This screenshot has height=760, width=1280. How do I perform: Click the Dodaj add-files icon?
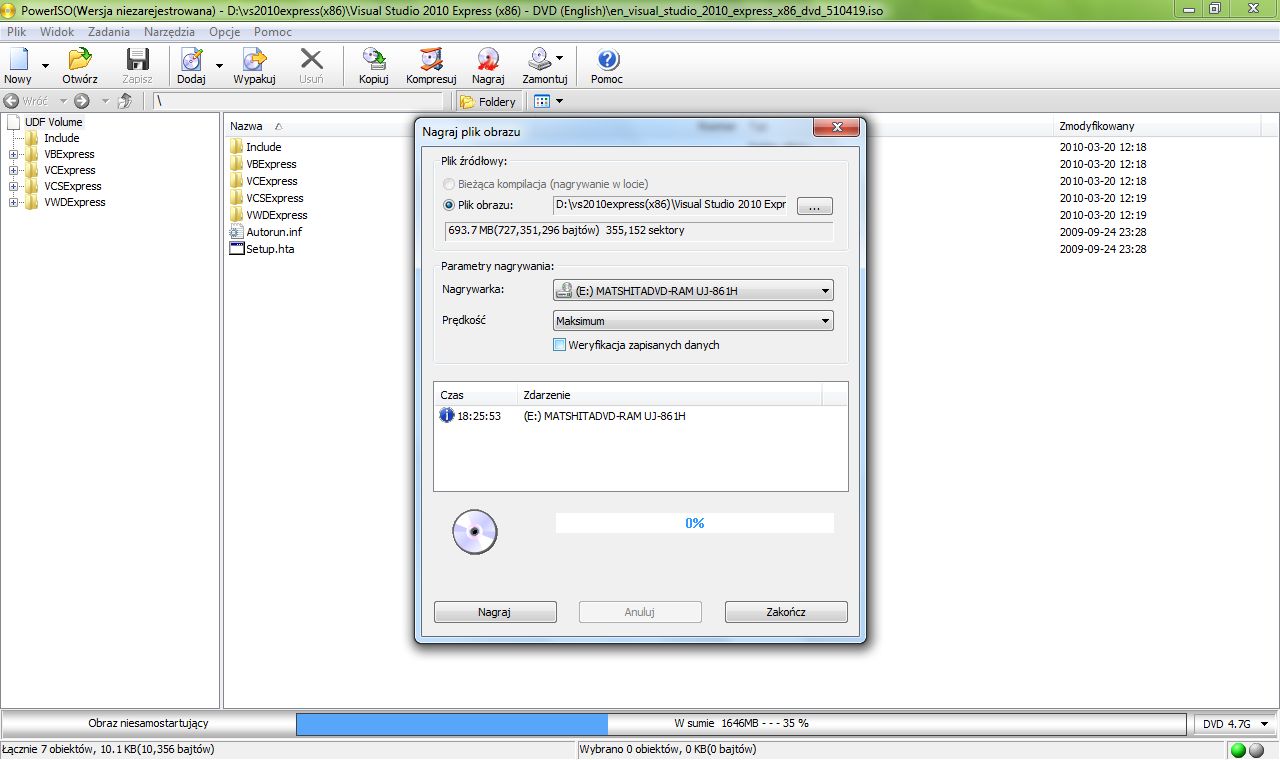(191, 60)
